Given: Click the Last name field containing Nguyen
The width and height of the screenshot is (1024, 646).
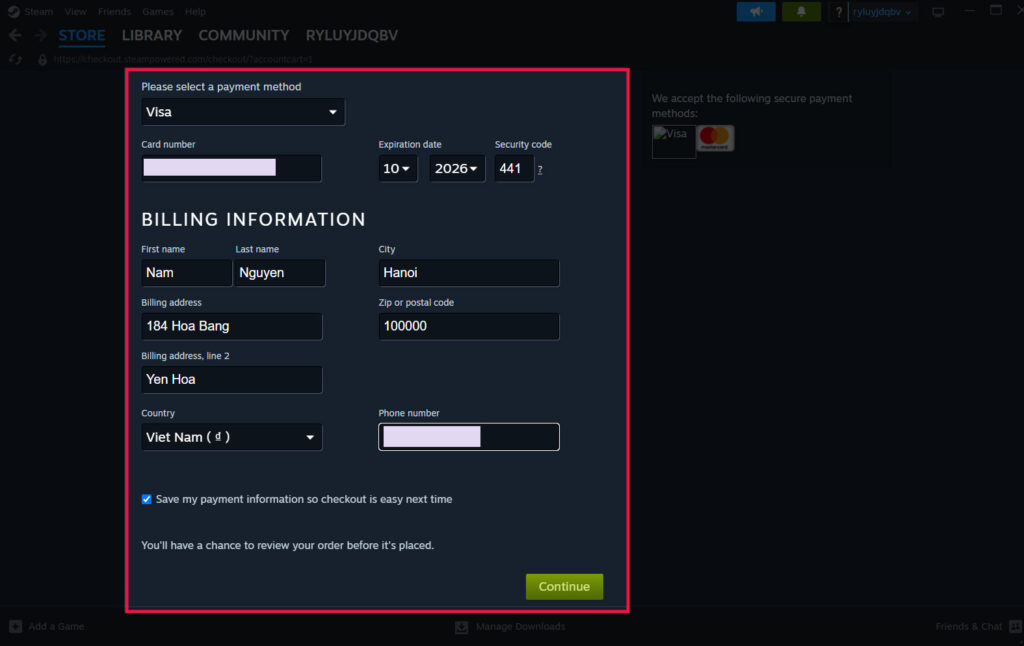Looking at the screenshot, I should click(x=280, y=273).
